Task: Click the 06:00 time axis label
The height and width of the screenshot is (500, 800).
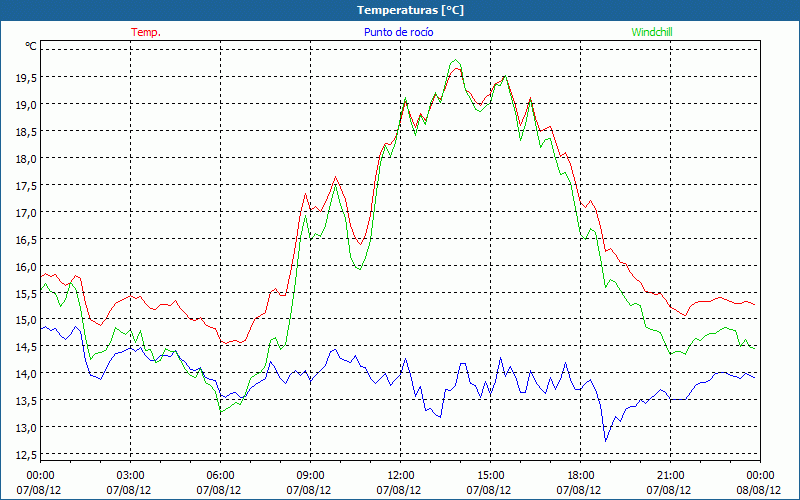Action: coord(220,476)
